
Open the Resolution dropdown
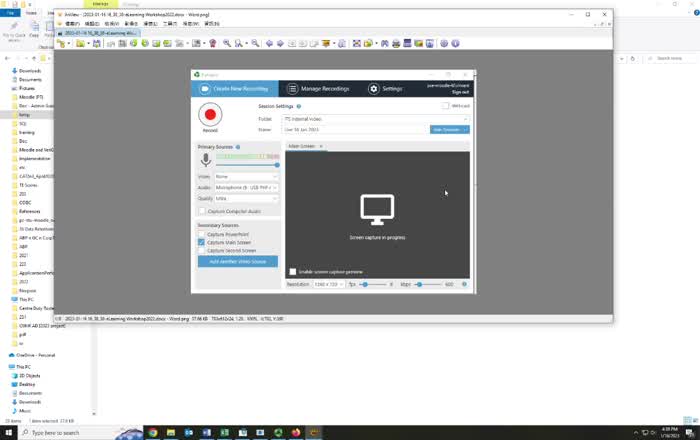[x=329, y=284]
